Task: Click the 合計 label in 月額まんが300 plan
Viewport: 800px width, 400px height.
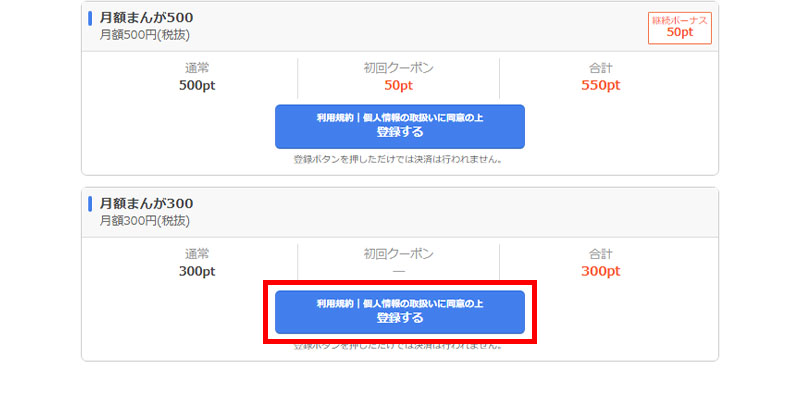Action: click(601, 254)
